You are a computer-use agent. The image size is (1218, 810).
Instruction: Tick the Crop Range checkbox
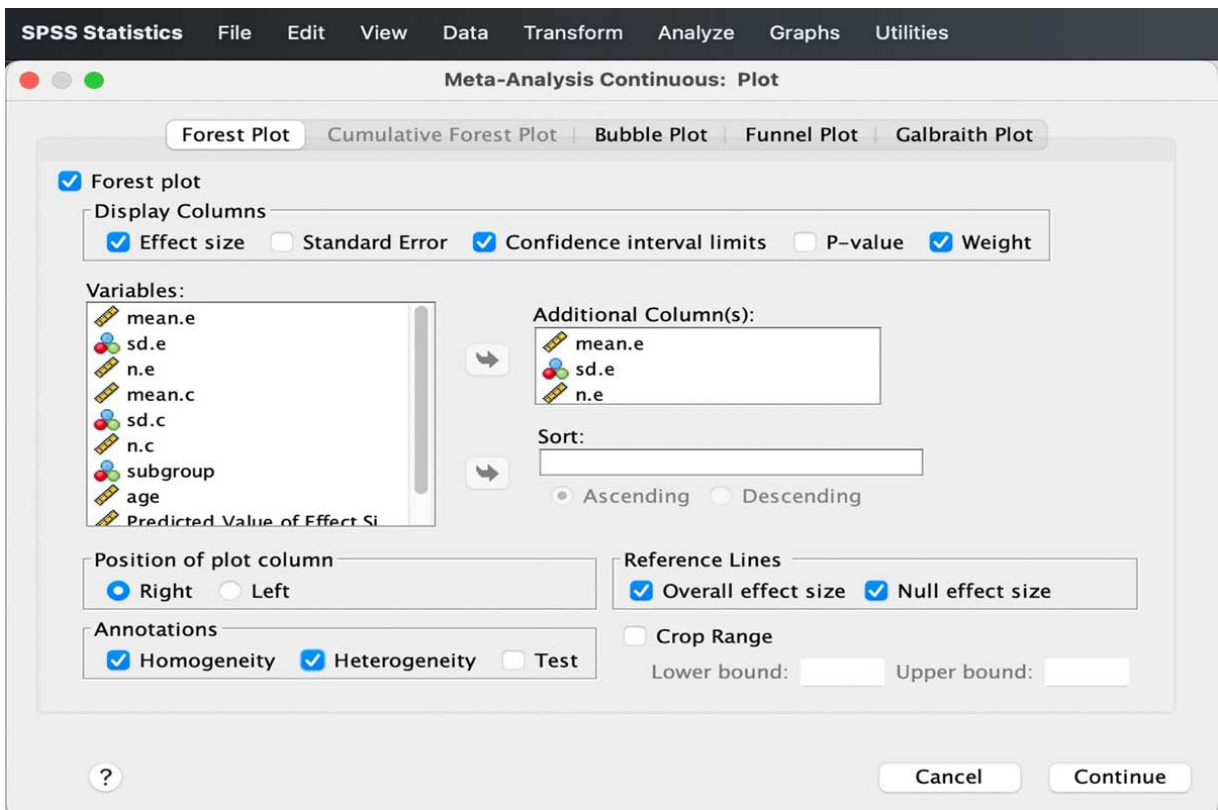coord(634,636)
